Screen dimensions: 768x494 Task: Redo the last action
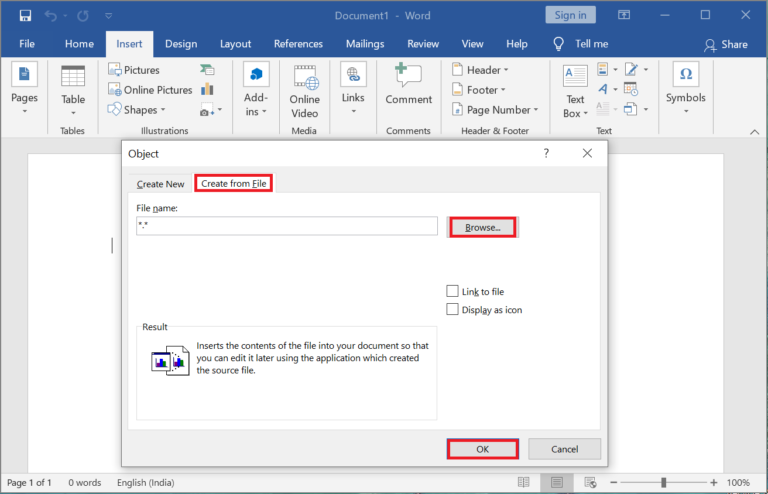[x=83, y=16]
